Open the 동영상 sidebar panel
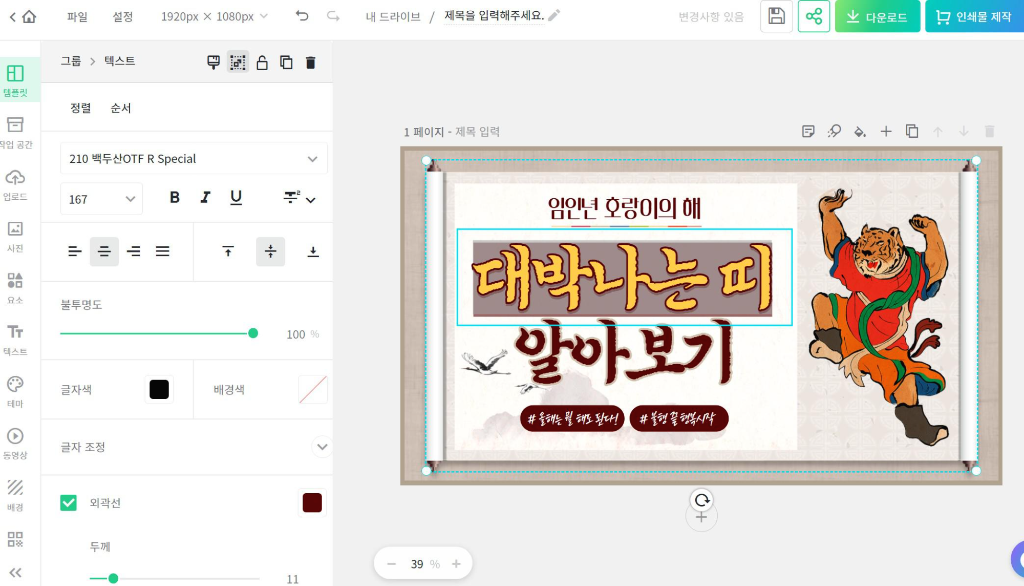The height and width of the screenshot is (586, 1024). pos(16,444)
